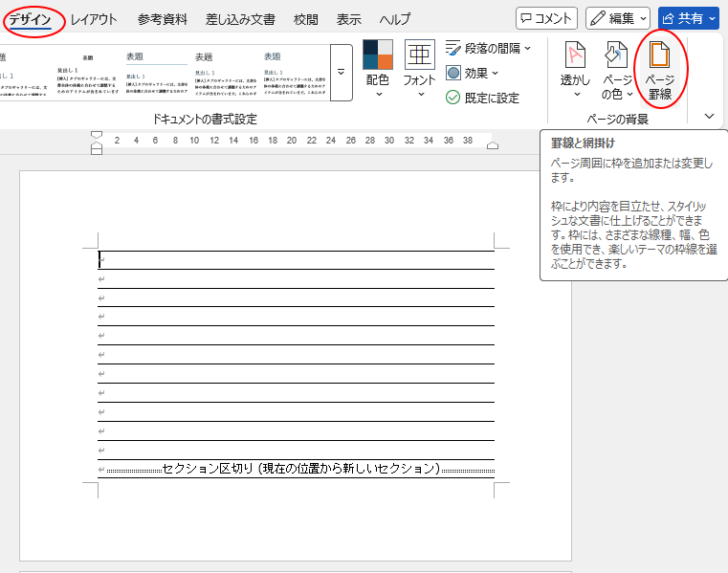The width and height of the screenshot is (728, 573).
Task: Open the 表示 tab
Action: pyautogui.click(x=349, y=20)
